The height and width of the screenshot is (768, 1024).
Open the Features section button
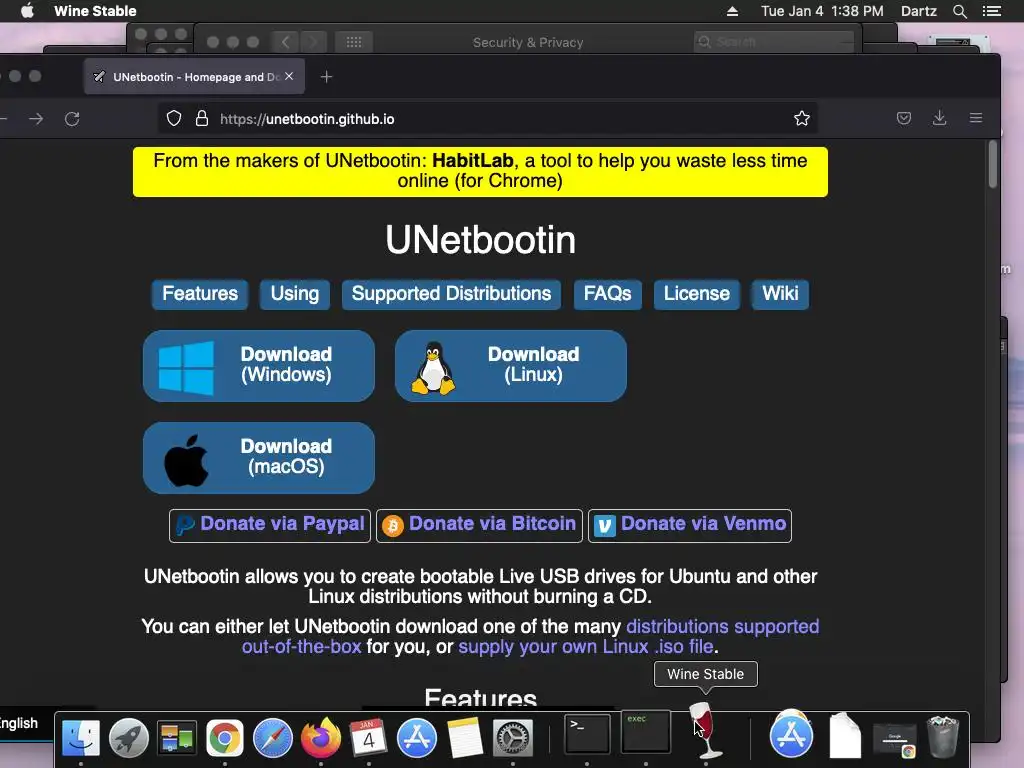(200, 294)
